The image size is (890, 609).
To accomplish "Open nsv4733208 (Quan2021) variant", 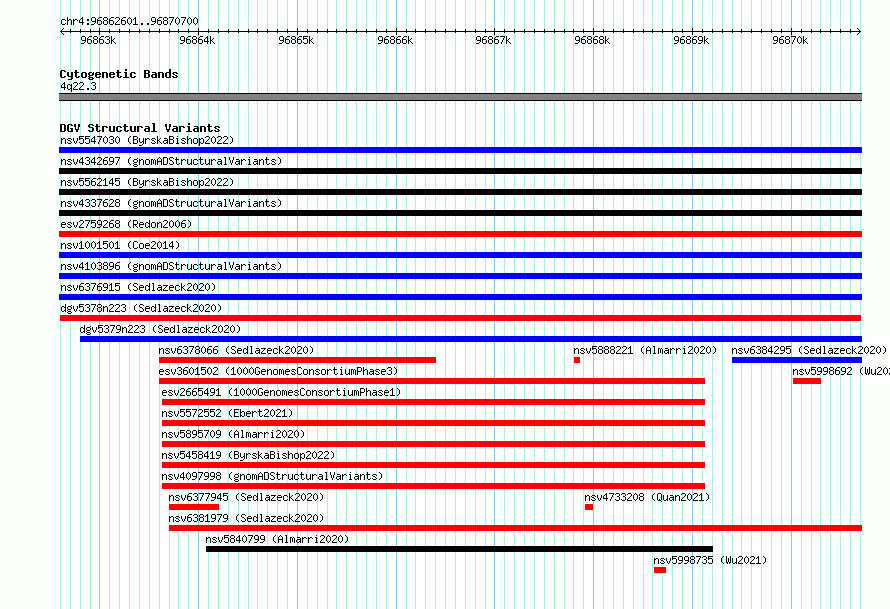I will 647,497.
